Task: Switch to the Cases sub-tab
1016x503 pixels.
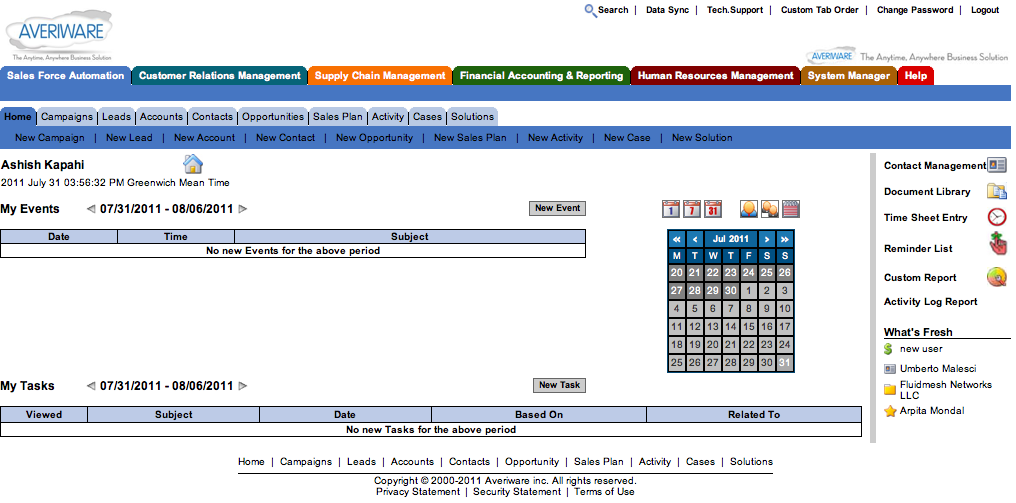Action: pos(428,117)
